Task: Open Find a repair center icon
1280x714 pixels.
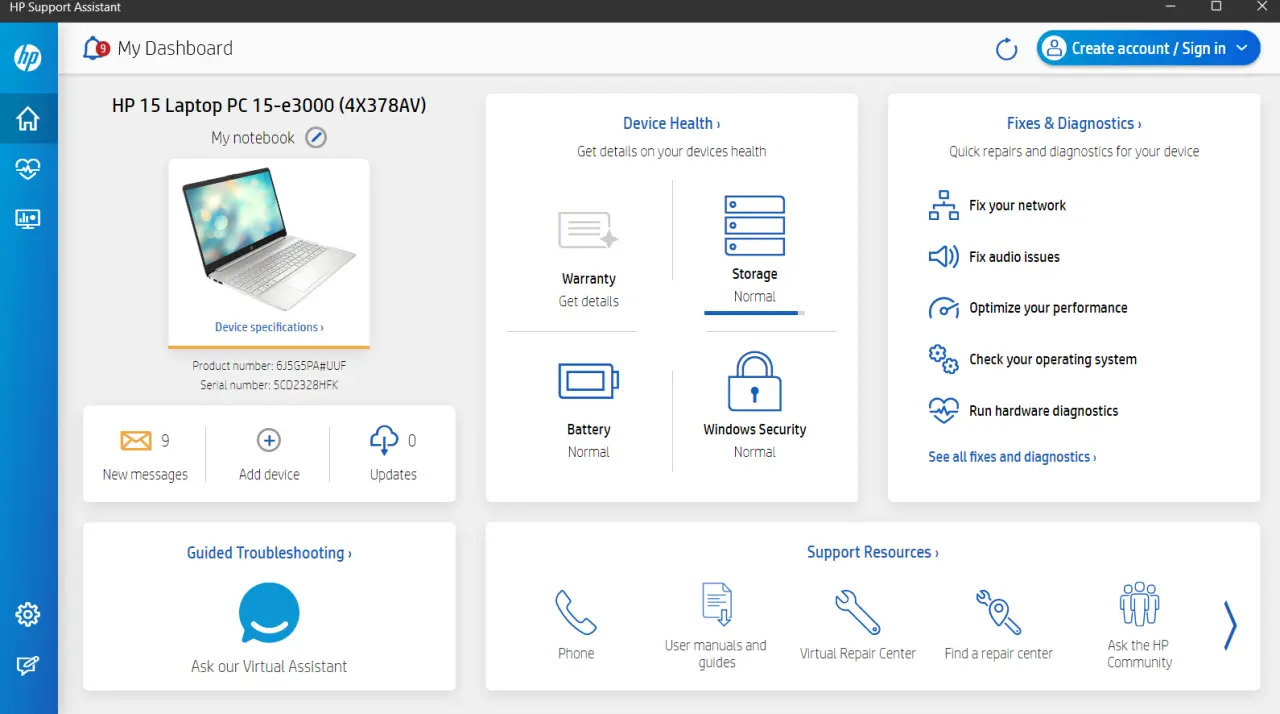Action: coord(998,612)
